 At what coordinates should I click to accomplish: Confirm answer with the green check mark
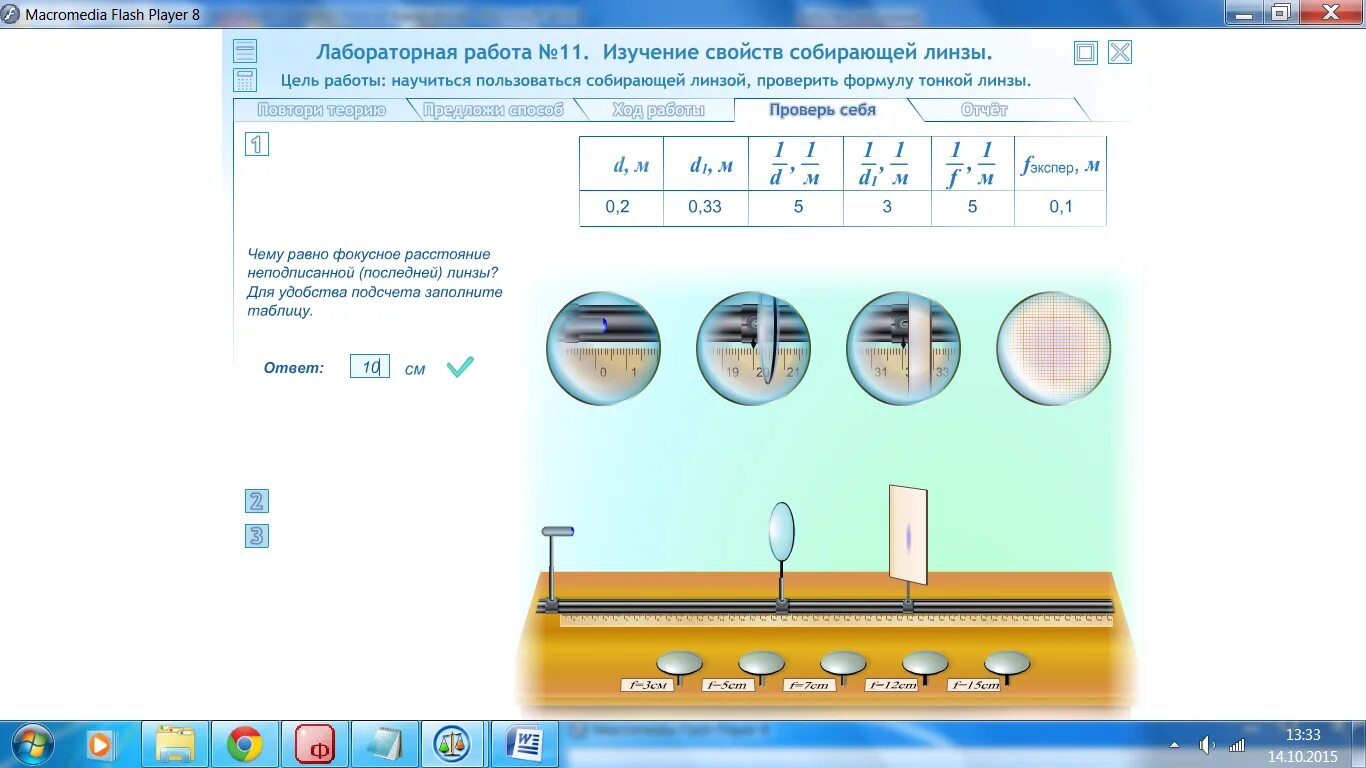[460, 367]
